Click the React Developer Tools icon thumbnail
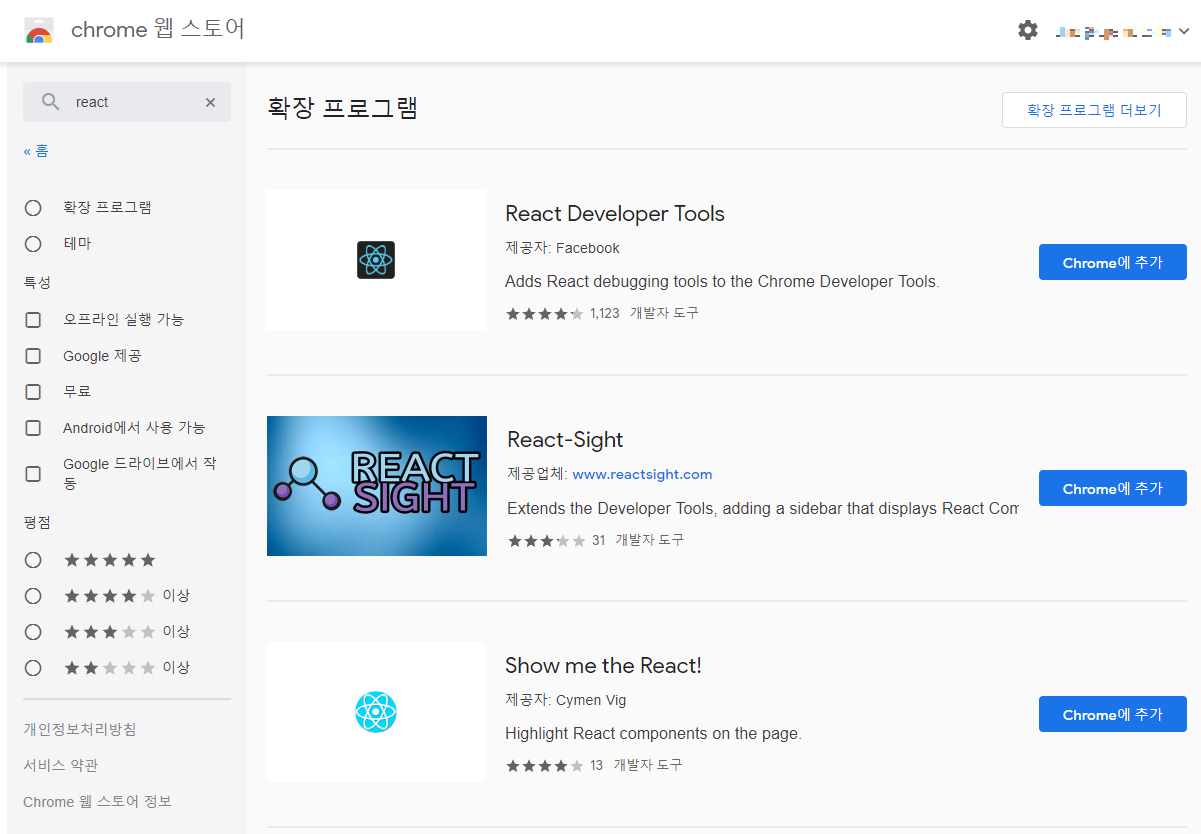 tap(376, 260)
